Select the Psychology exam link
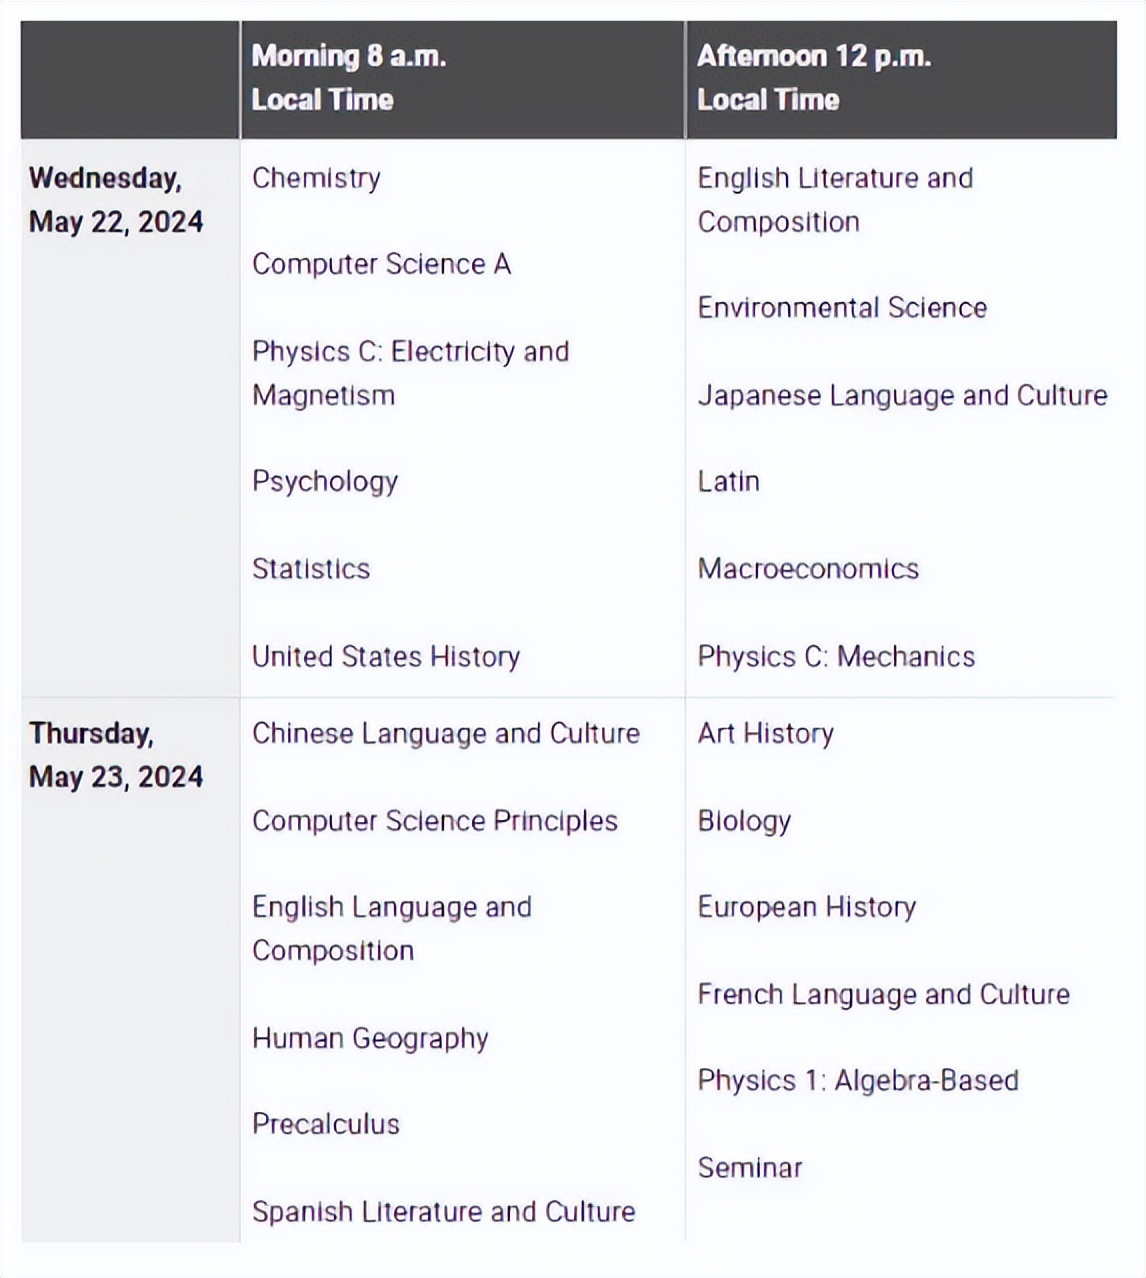Screen dimensions: 1146x1278 tap(325, 481)
